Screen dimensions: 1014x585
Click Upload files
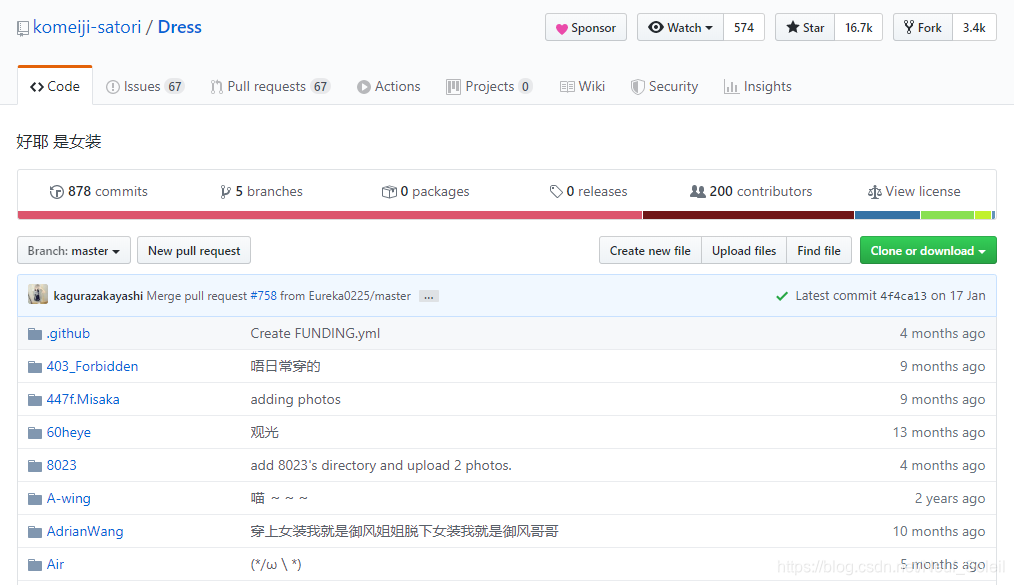[744, 251]
